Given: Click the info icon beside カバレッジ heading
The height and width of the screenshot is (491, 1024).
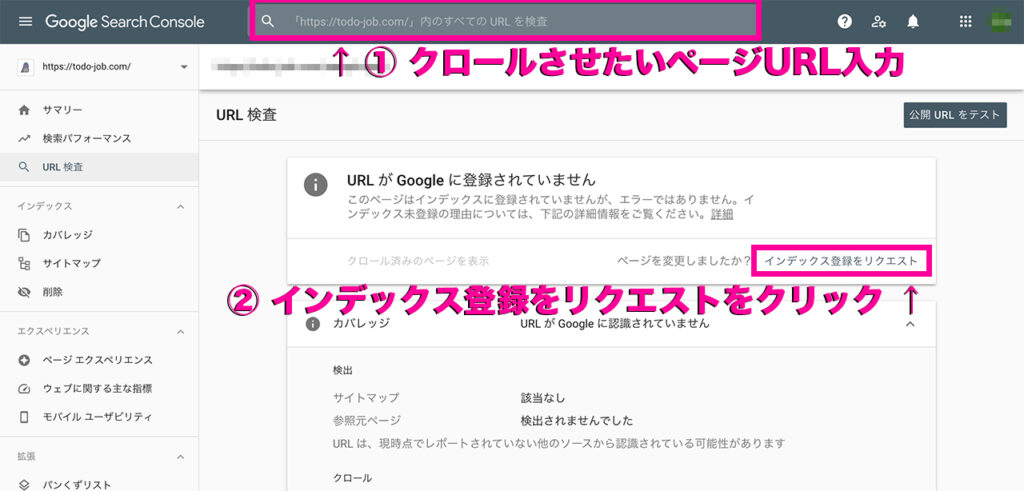Looking at the screenshot, I should click(313, 324).
